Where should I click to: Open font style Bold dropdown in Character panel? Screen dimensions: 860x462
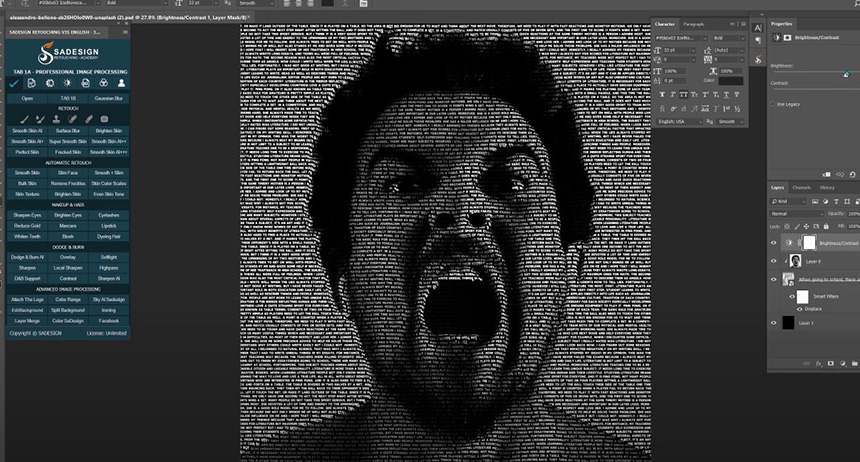(742, 38)
